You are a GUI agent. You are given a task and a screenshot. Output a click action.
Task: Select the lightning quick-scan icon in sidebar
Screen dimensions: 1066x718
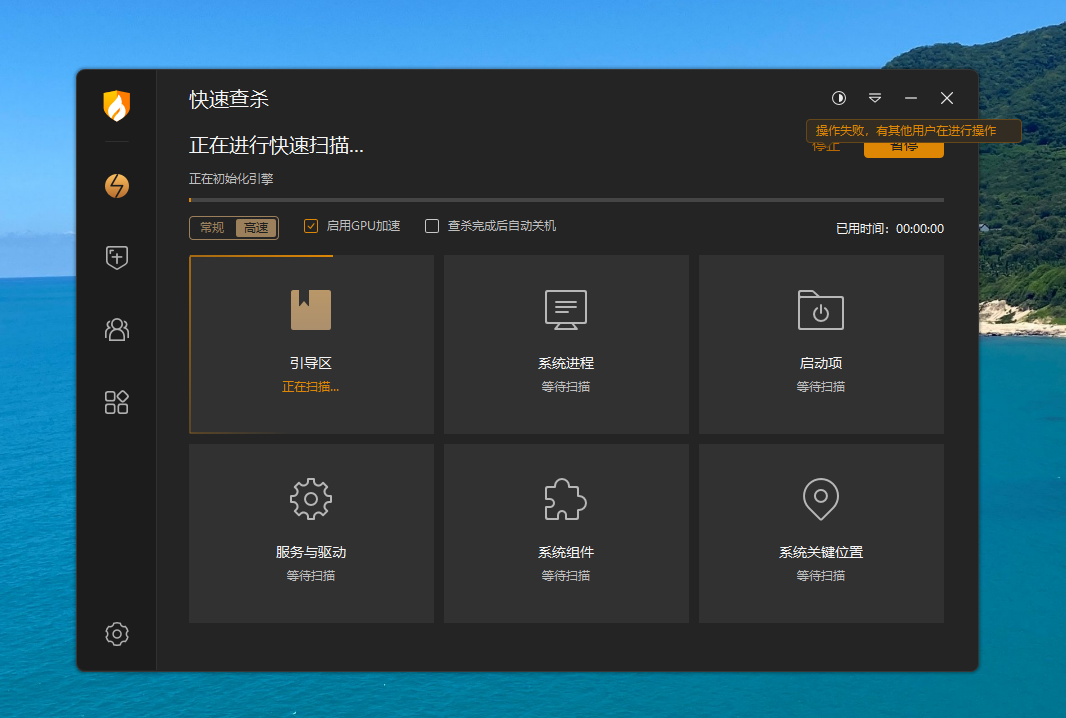[x=116, y=186]
